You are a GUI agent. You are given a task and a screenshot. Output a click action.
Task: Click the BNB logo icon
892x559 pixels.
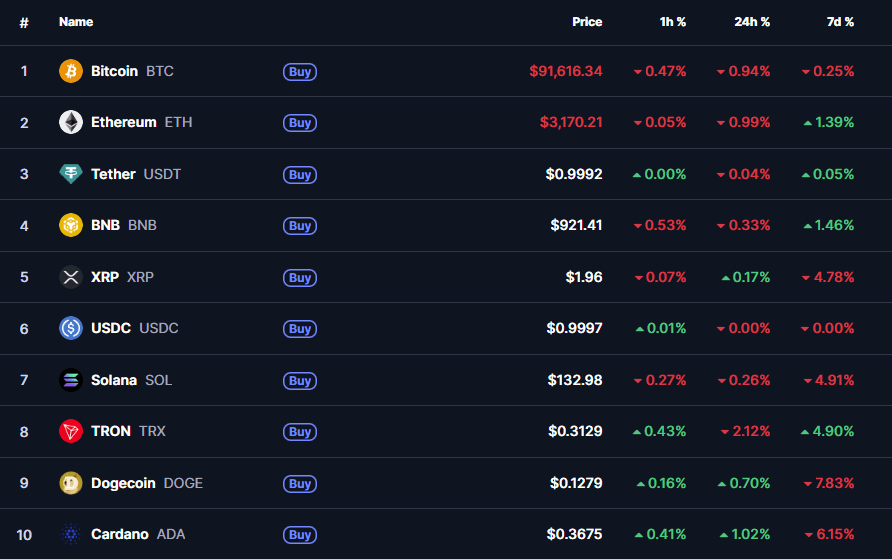71,225
